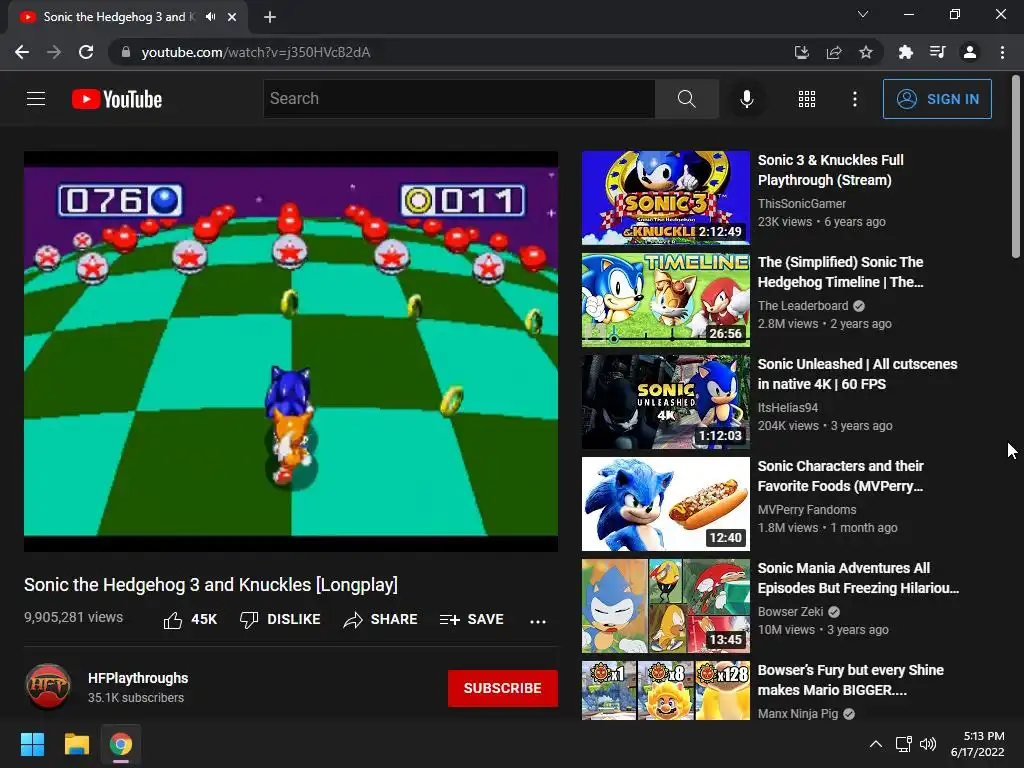The width and height of the screenshot is (1024, 768).
Task: Share this page icon in address bar
Action: pyautogui.click(x=833, y=52)
